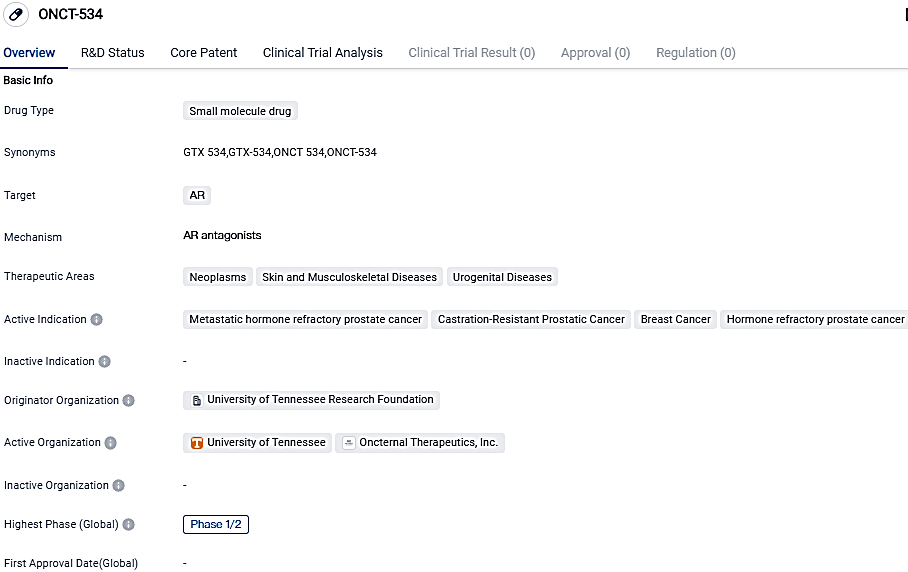Click the AR target tag
The width and height of the screenshot is (908, 572).
197,196
